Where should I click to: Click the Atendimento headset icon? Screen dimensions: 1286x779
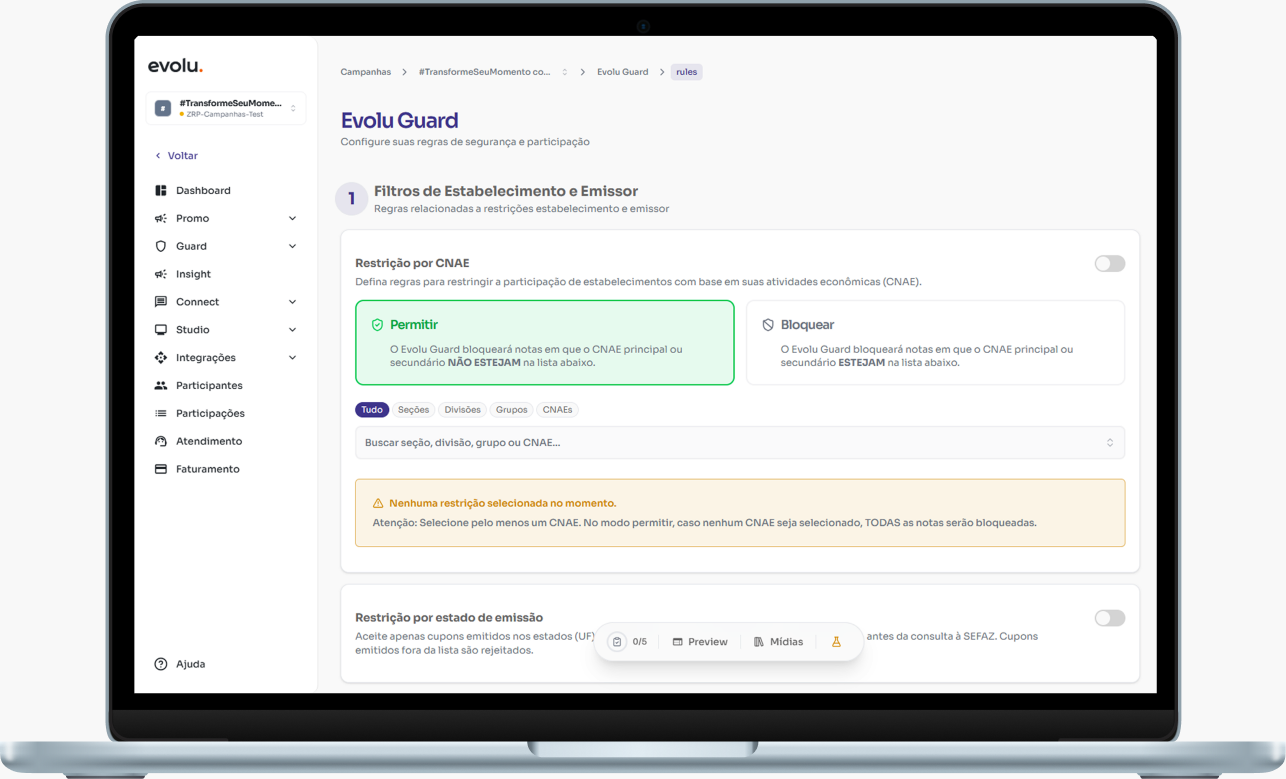point(161,441)
